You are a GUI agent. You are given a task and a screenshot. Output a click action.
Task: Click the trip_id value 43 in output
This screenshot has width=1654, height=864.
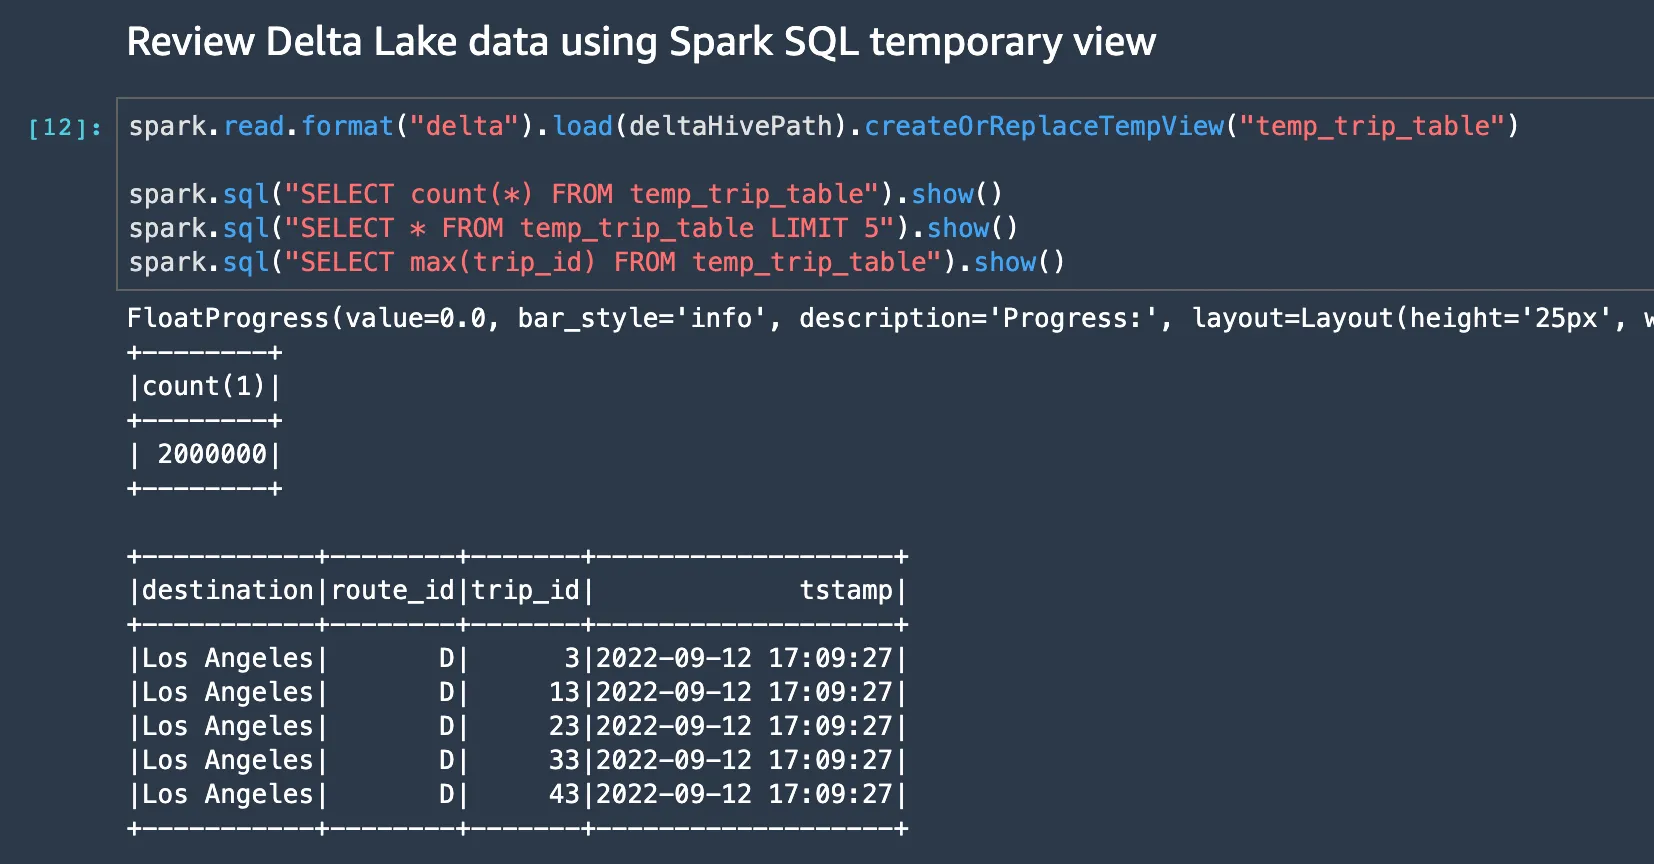(564, 794)
